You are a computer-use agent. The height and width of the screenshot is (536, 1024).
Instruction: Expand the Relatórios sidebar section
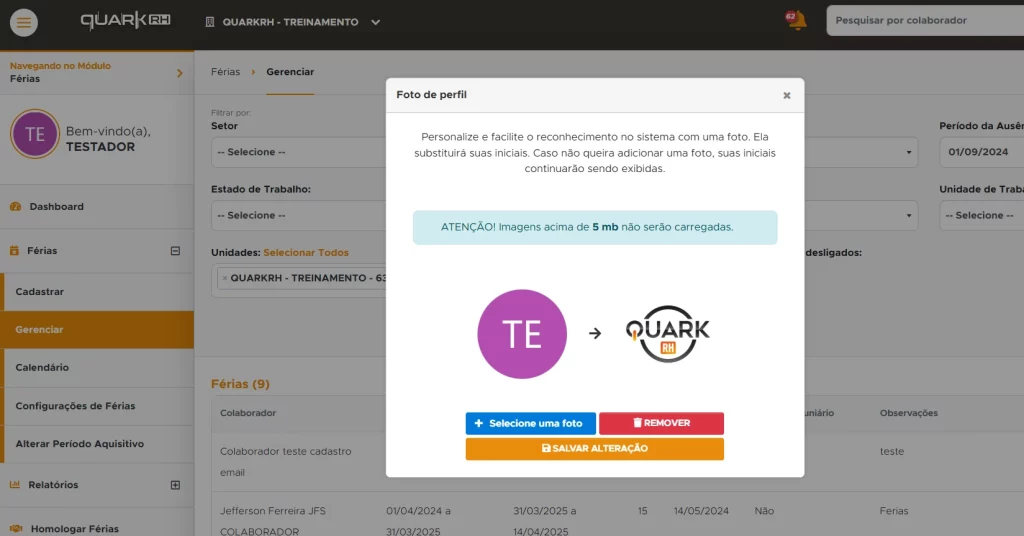(x=175, y=485)
